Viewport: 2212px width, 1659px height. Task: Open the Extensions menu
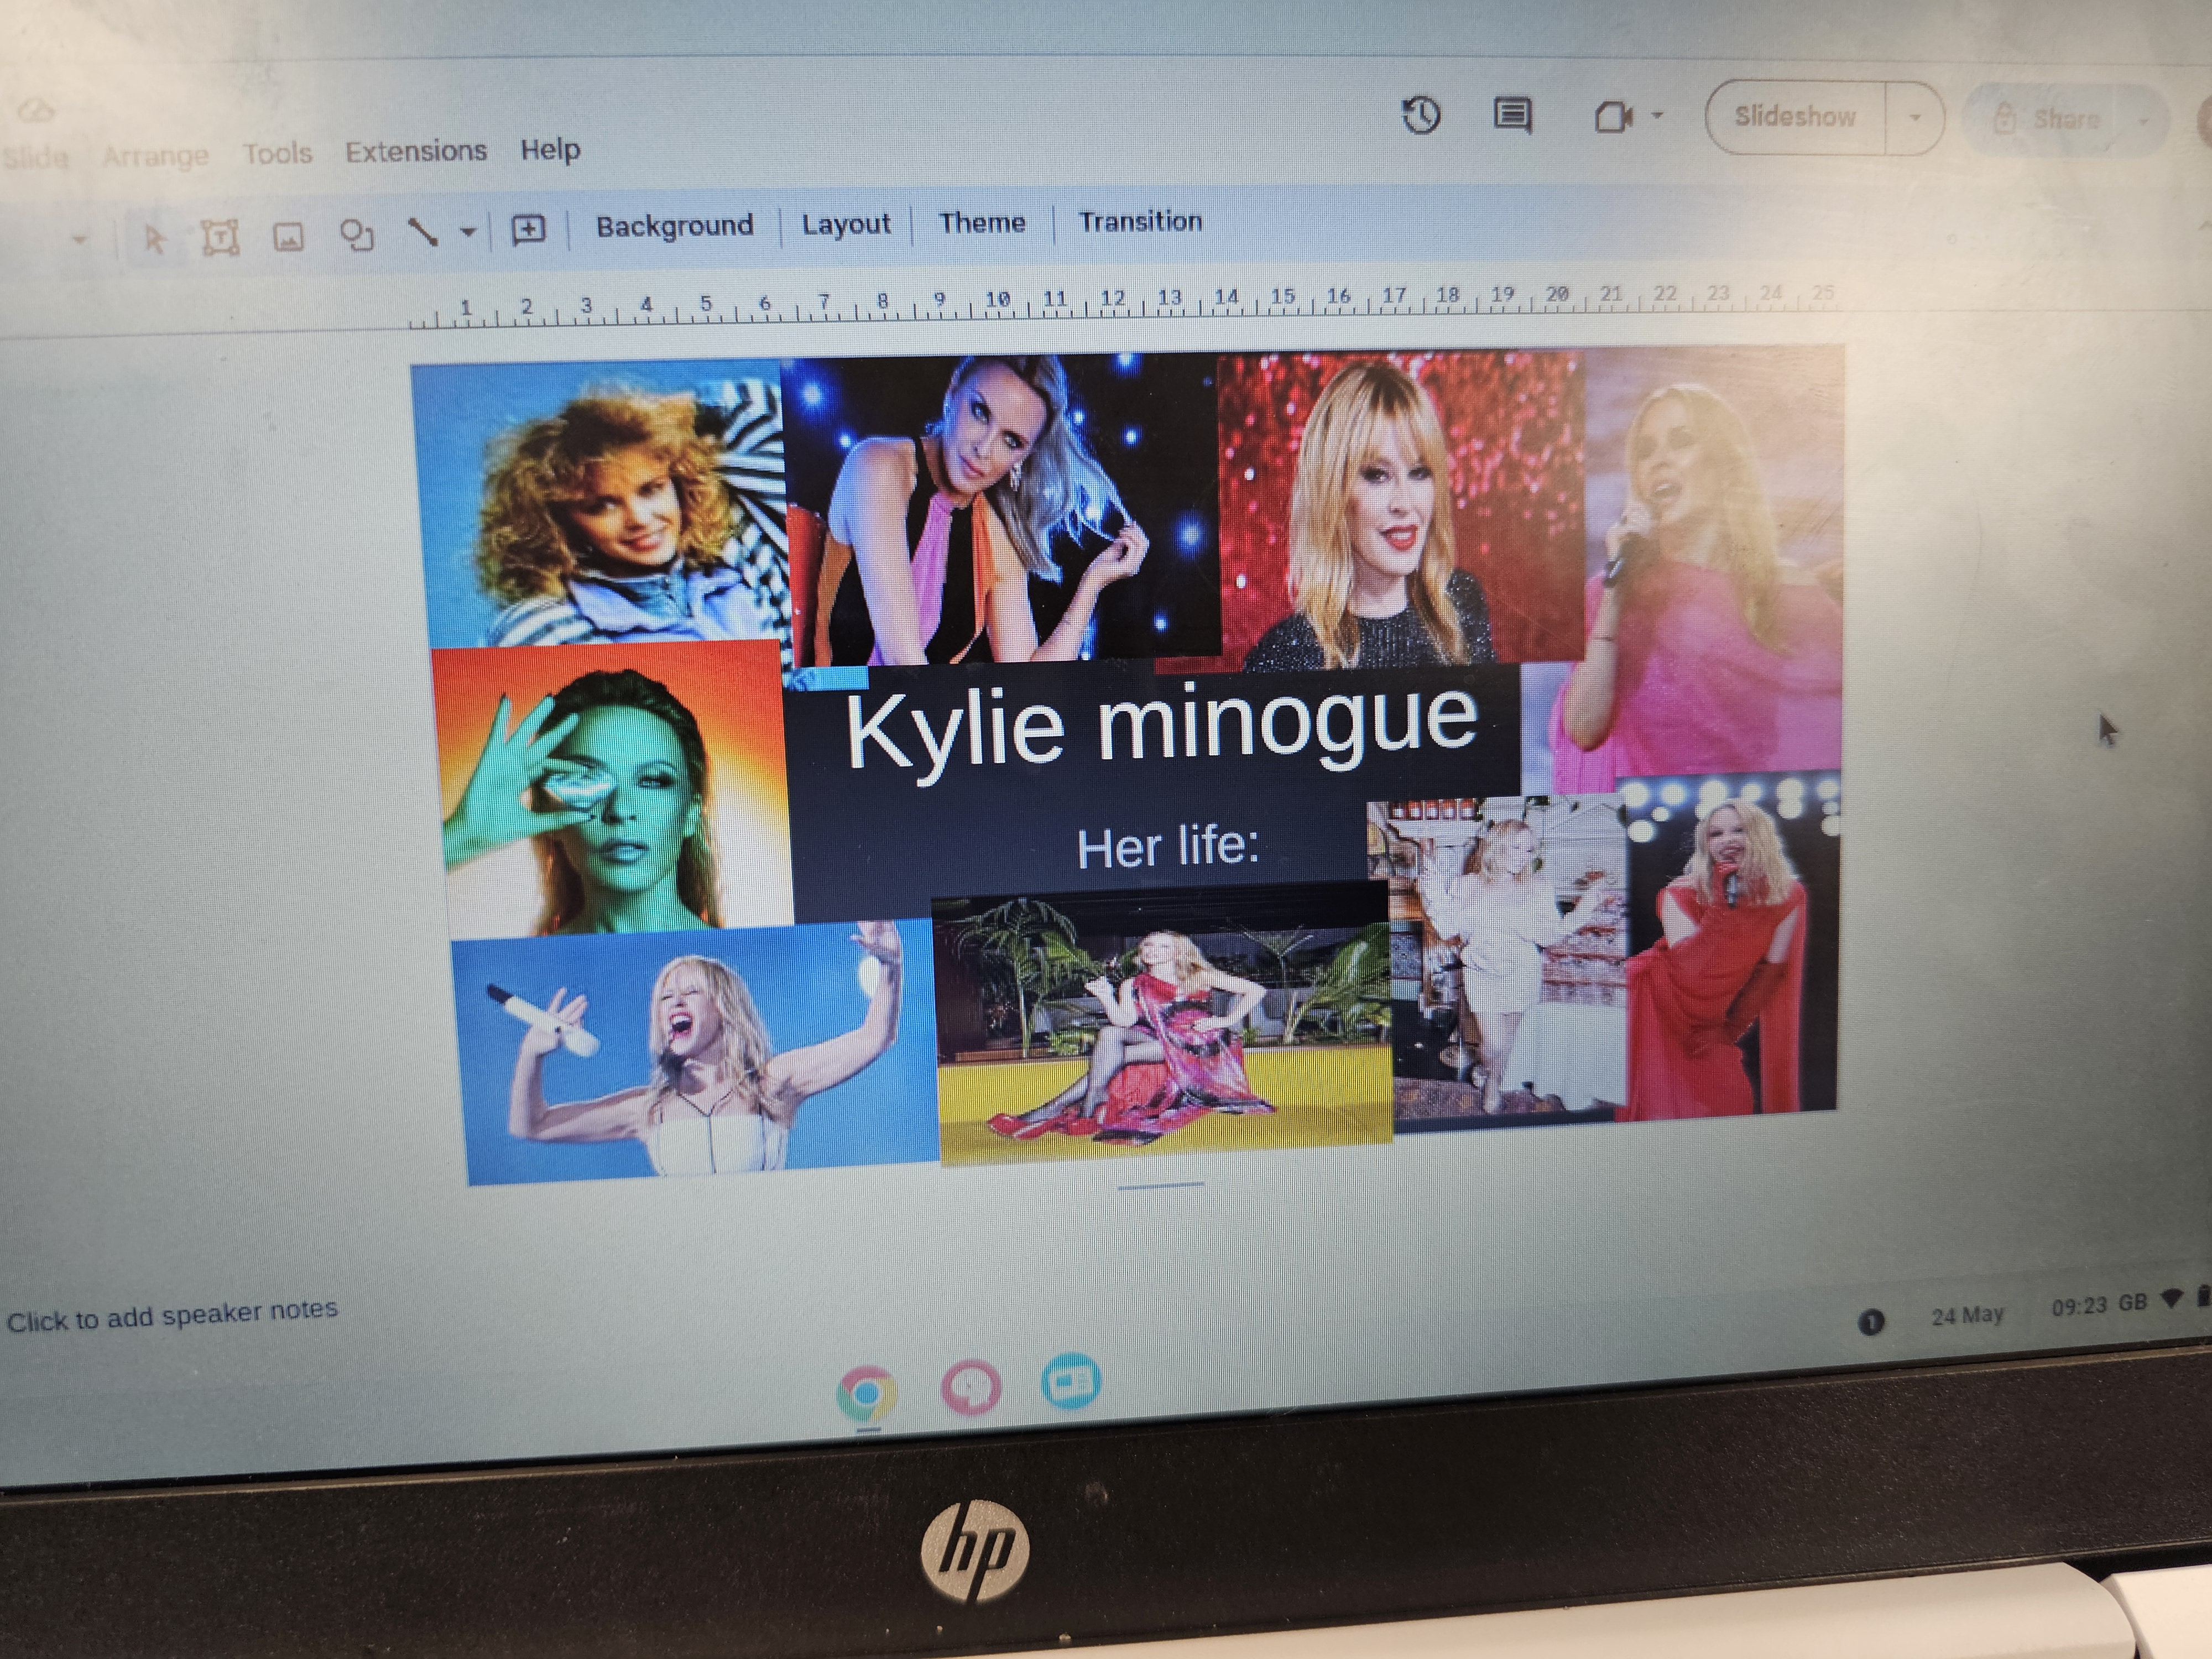[x=416, y=151]
